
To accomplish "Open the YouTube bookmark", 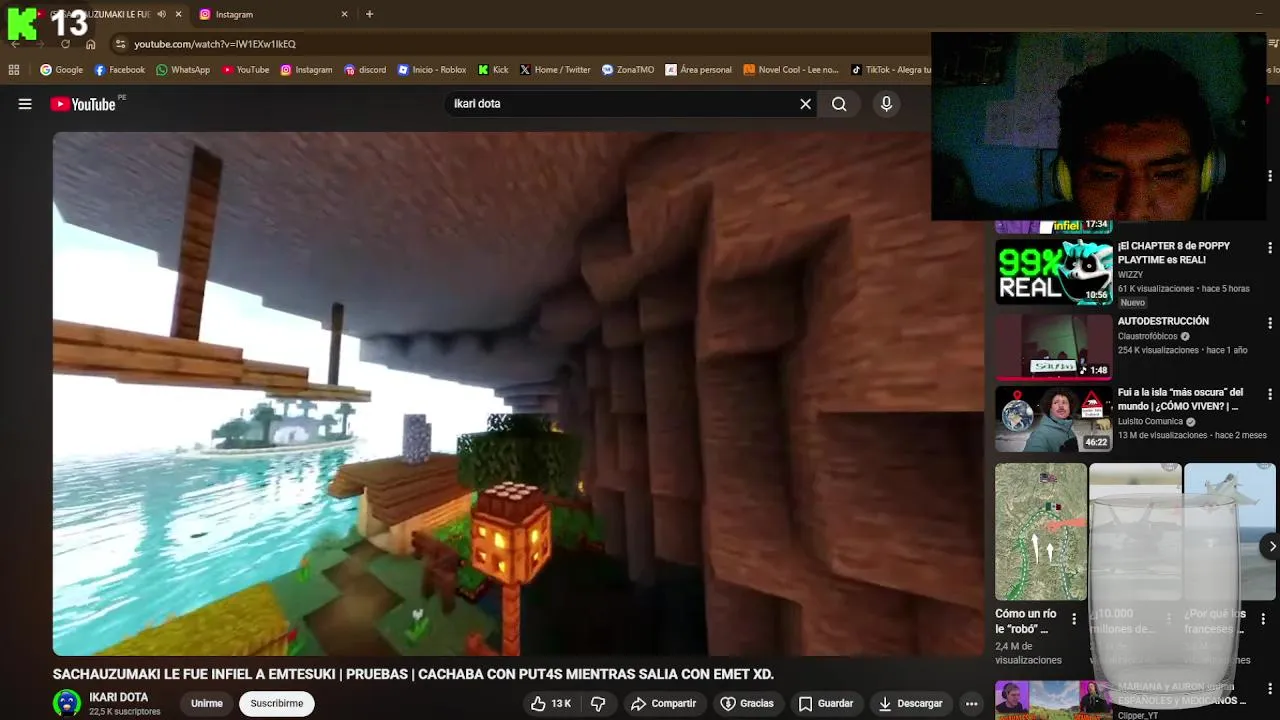I will pos(245,70).
